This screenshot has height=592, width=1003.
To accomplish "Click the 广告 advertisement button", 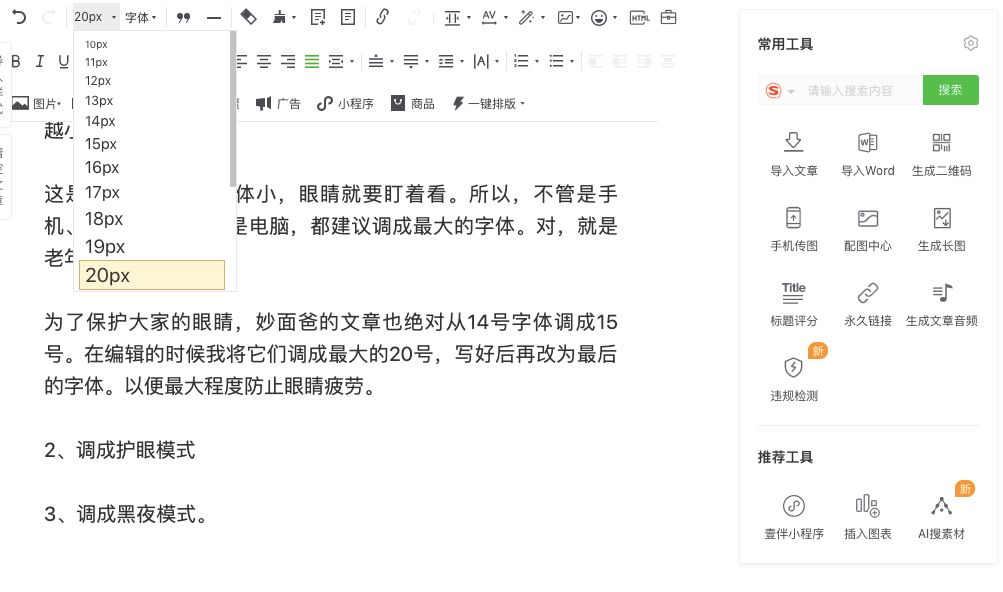I will click(278, 104).
